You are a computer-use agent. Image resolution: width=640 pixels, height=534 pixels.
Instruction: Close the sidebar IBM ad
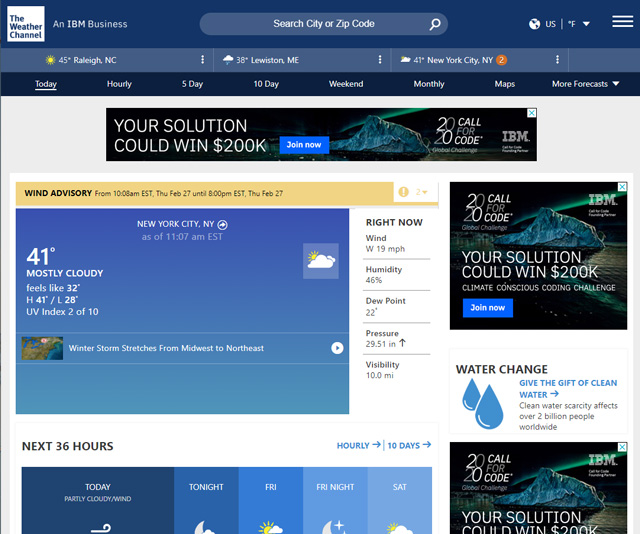[x=622, y=187]
